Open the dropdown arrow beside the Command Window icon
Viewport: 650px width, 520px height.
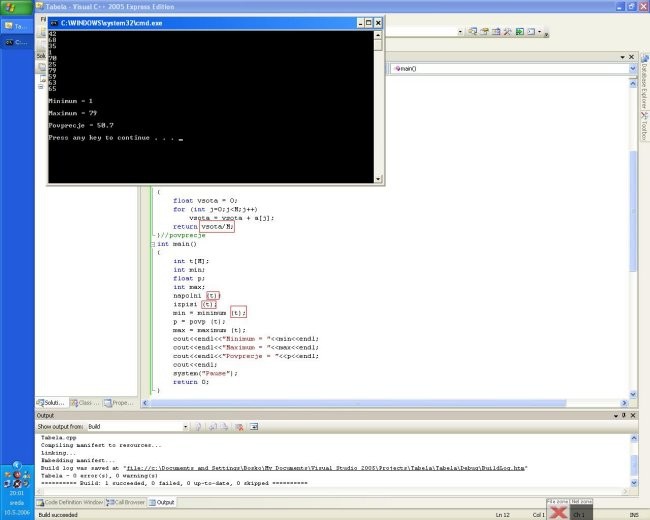tap(539, 32)
